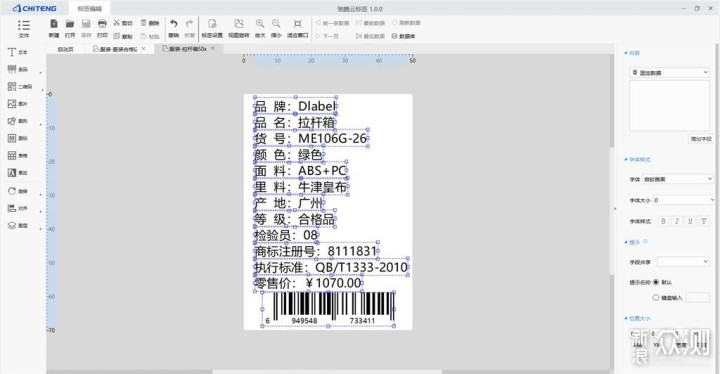Select the 图片 image tool
The width and height of the screenshot is (720, 374).
(18, 104)
